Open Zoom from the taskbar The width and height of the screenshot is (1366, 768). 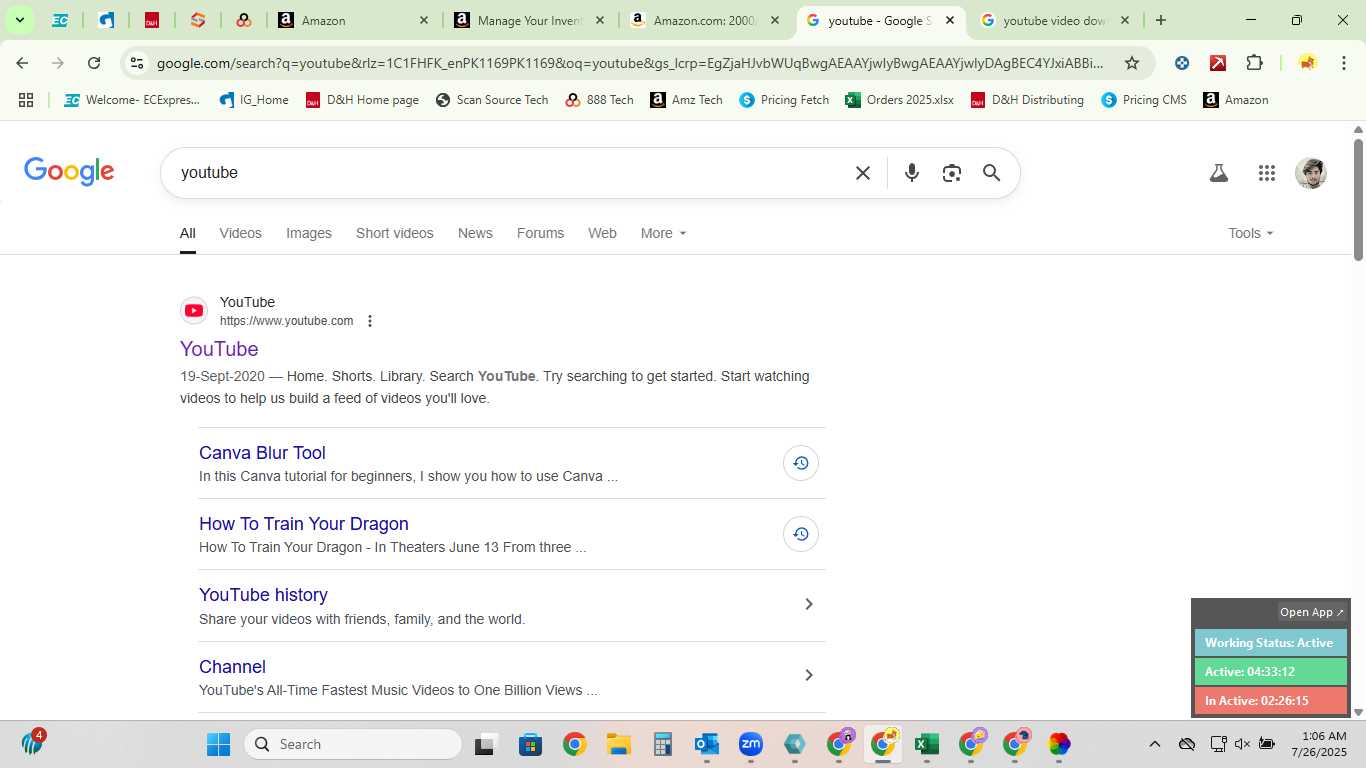click(751, 744)
